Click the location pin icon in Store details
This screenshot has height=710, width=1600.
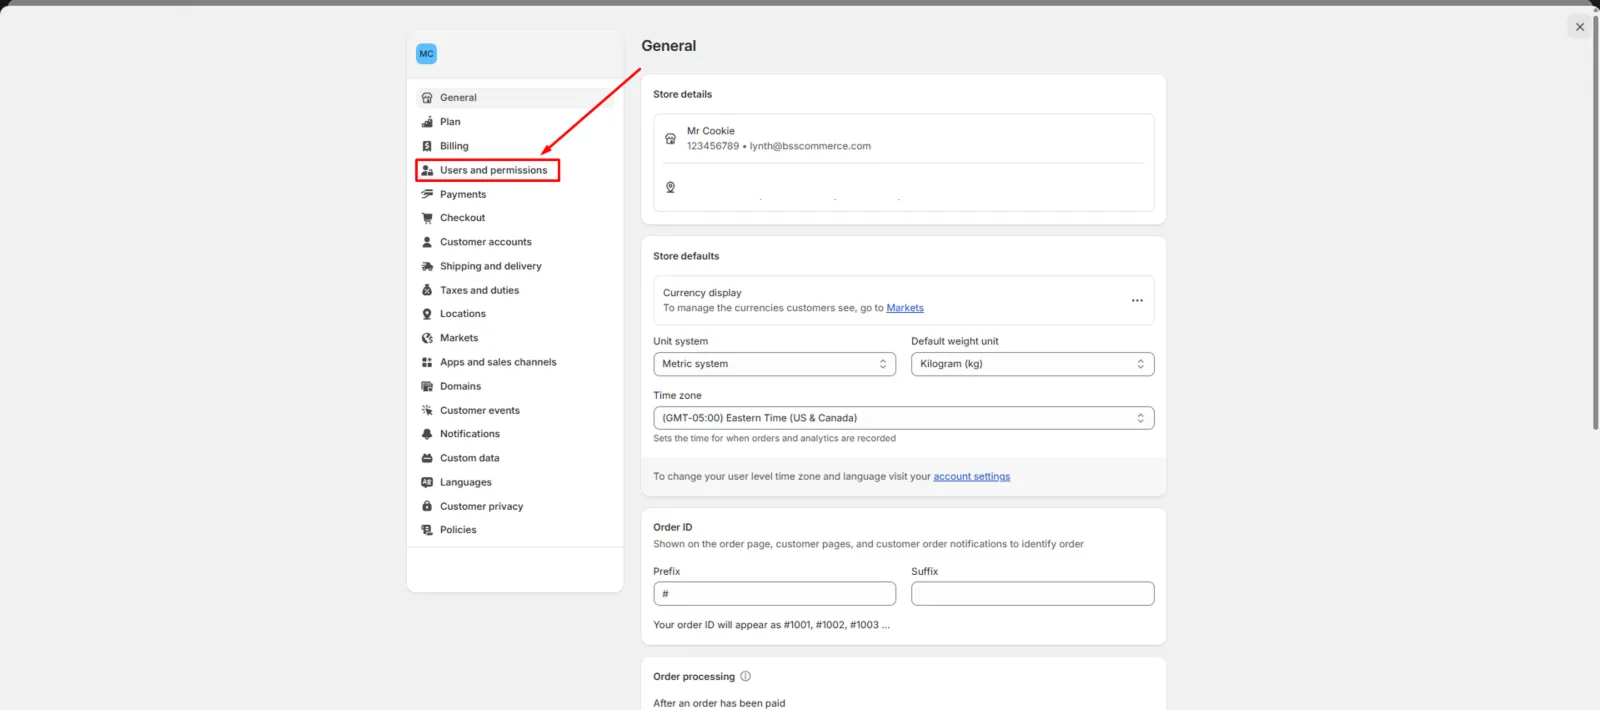click(x=670, y=187)
